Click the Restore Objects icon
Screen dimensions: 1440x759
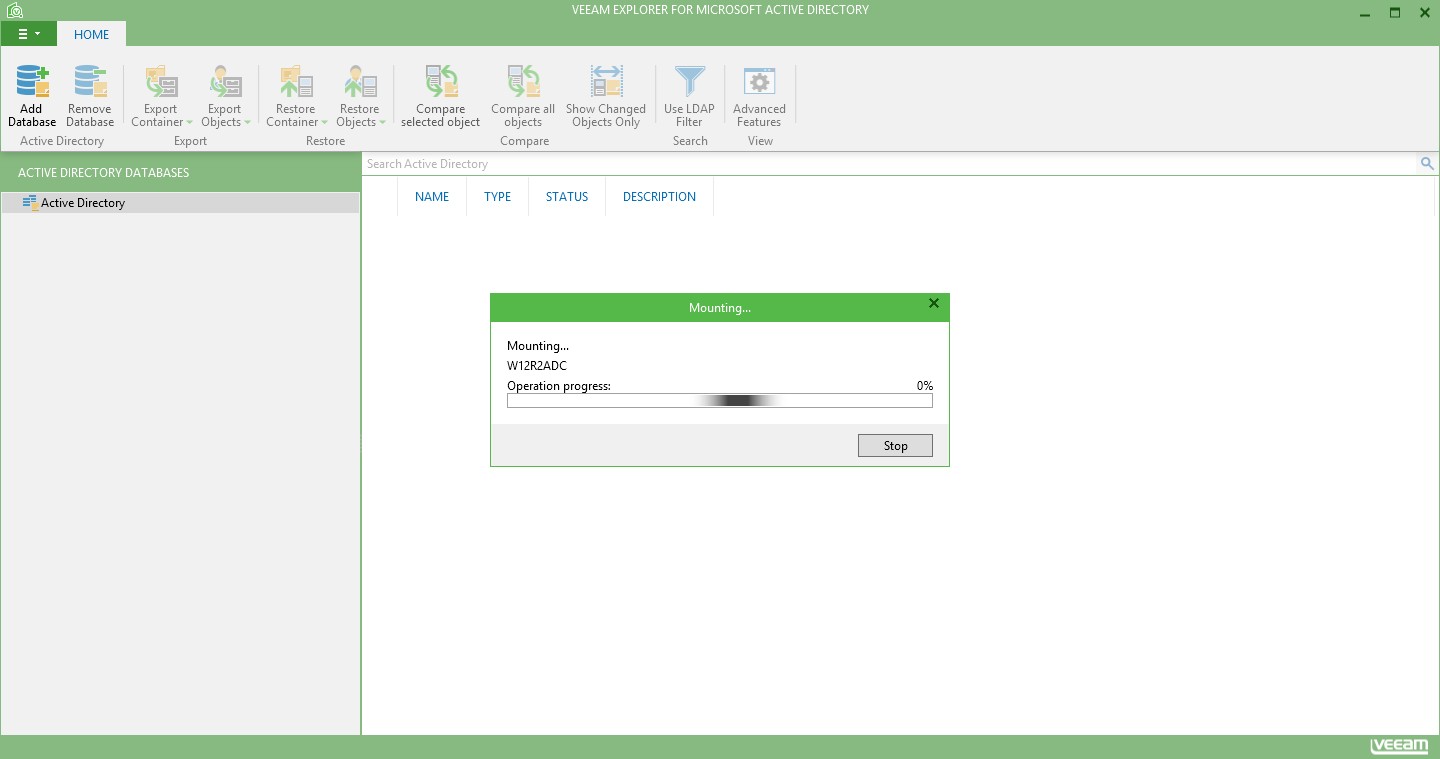point(359,81)
